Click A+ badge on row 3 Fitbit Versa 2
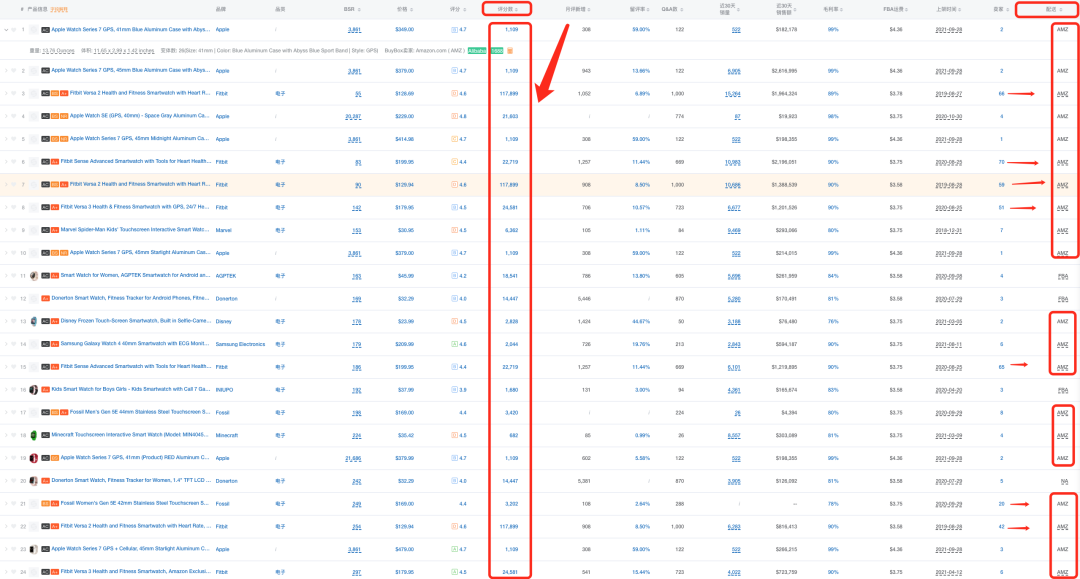Image resolution: width=1080 pixels, height=579 pixels. [63, 93]
